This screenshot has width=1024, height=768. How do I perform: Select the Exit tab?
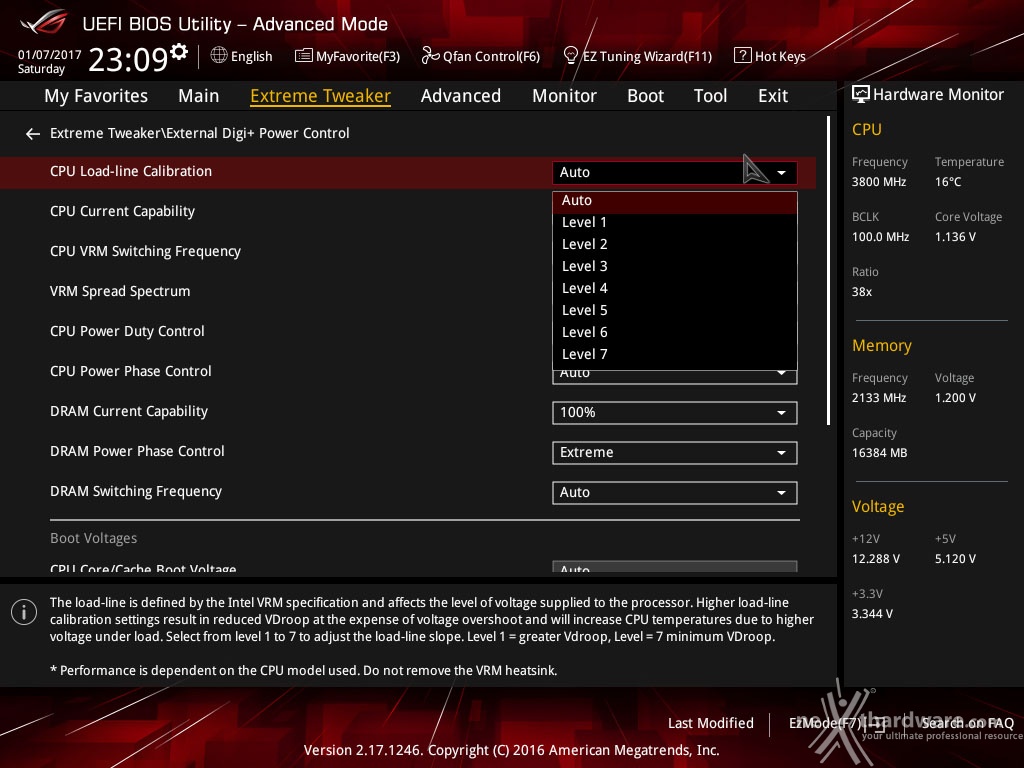click(773, 96)
